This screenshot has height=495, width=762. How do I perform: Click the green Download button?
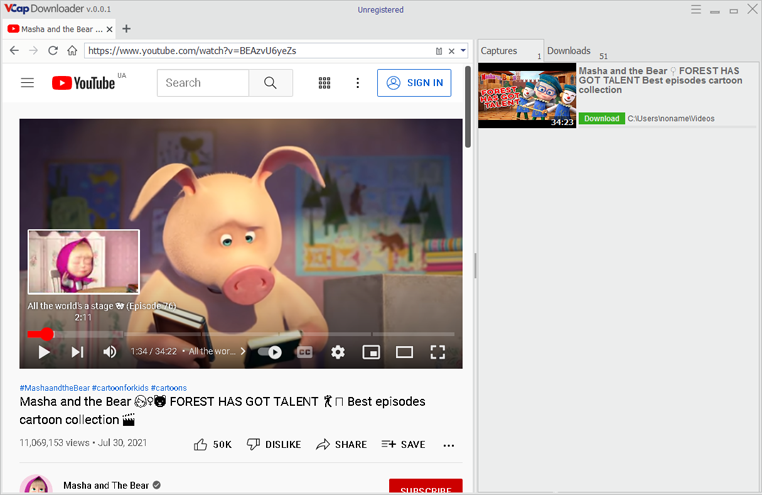click(601, 119)
